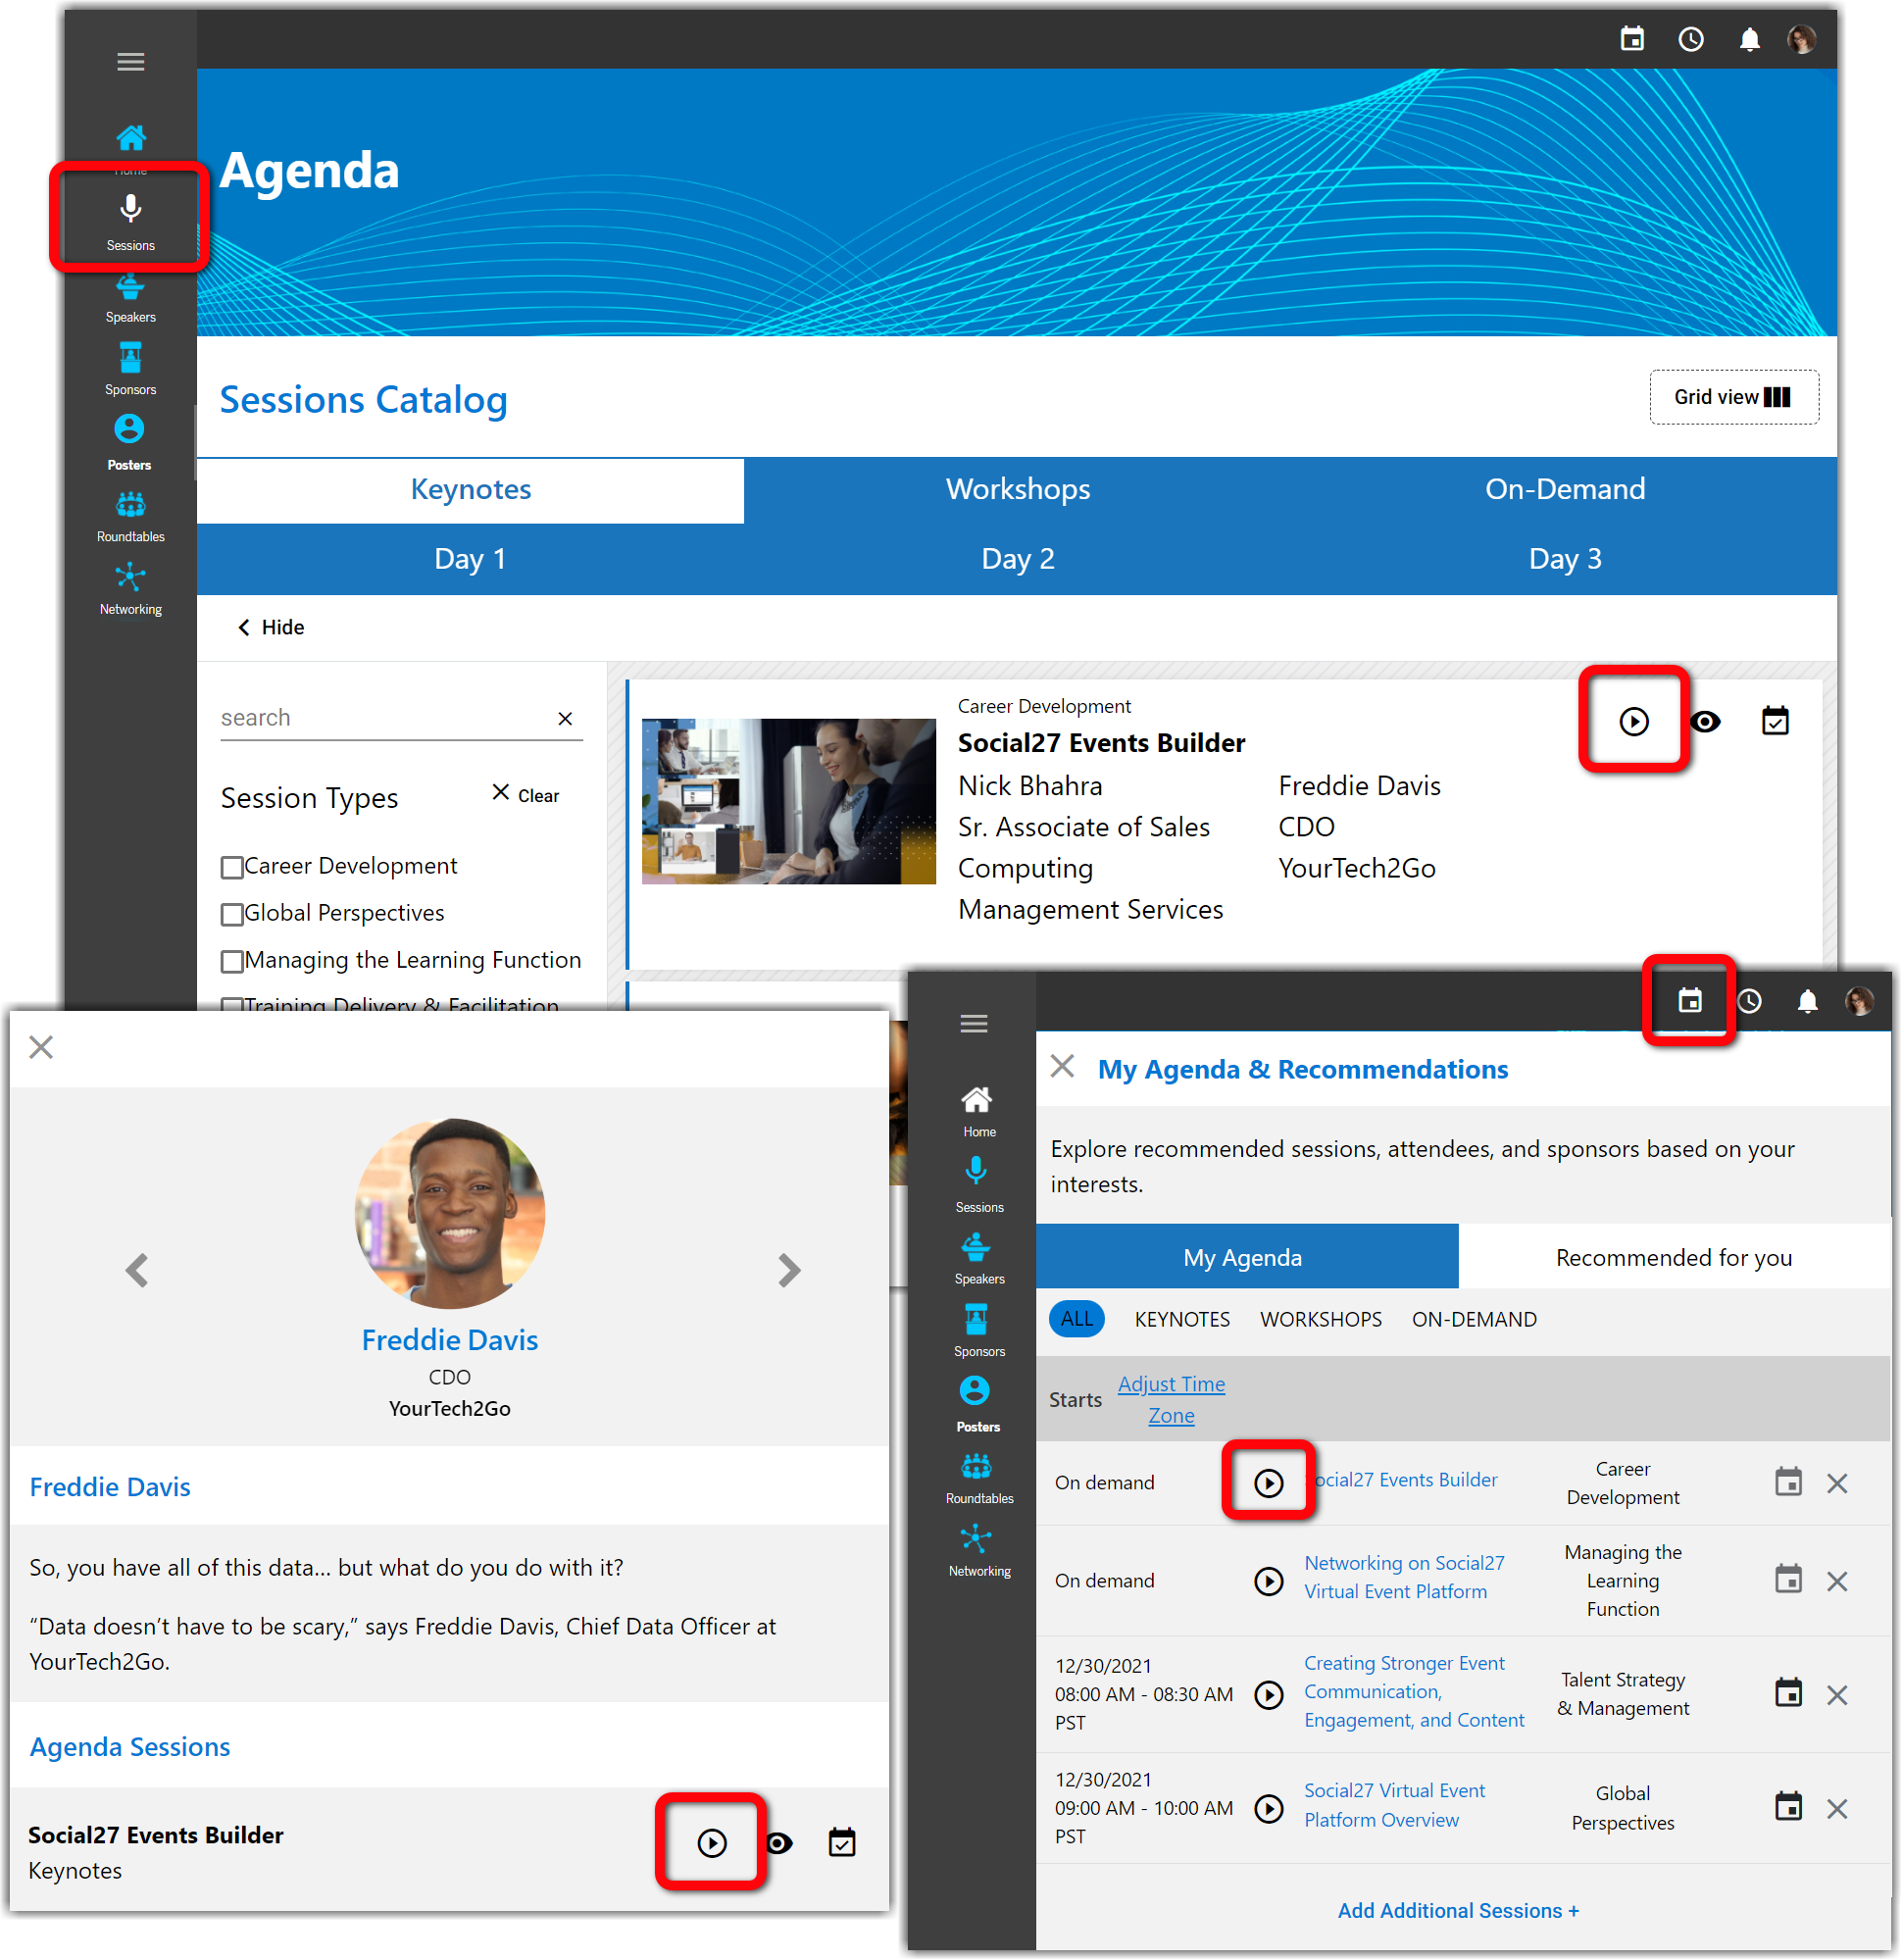
Task: Open the My Agenda calendar icon in the lower panel
Action: click(1689, 1001)
